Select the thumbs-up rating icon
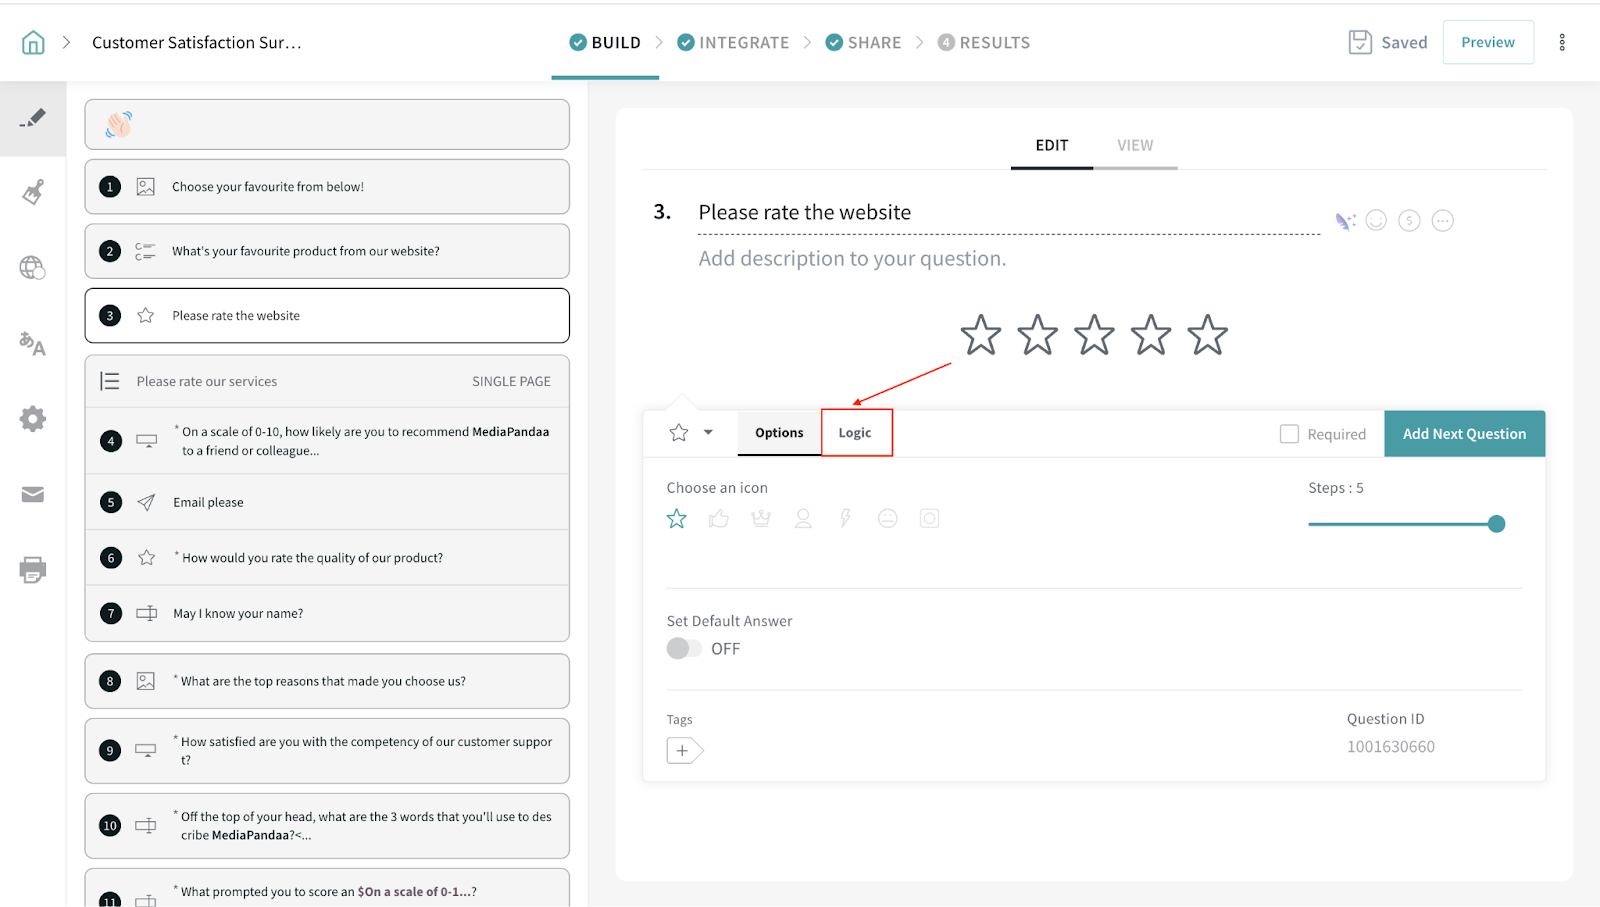This screenshot has width=1600, height=907. [719, 518]
